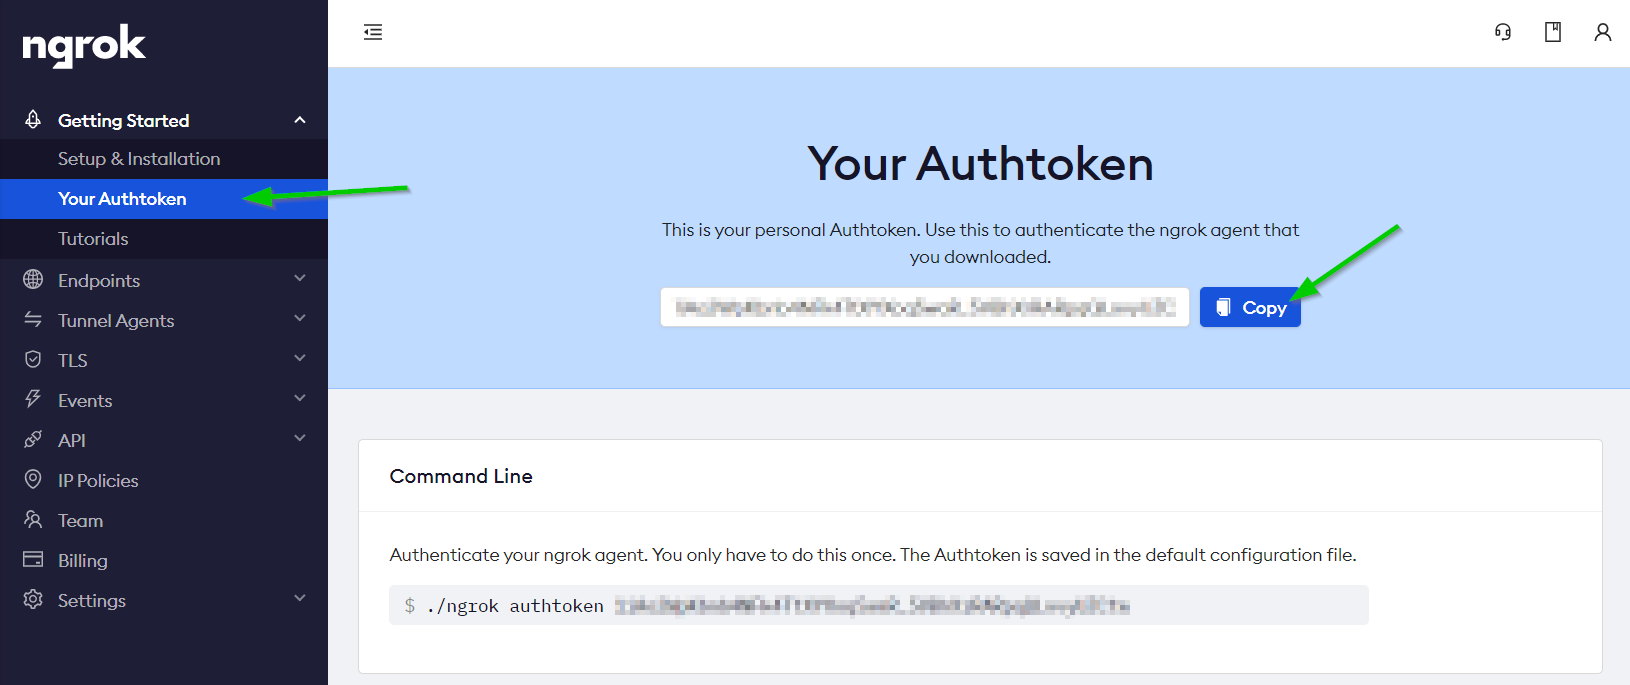The width and height of the screenshot is (1630, 685).
Task: Click the Endpoints globe icon
Action: [33, 279]
